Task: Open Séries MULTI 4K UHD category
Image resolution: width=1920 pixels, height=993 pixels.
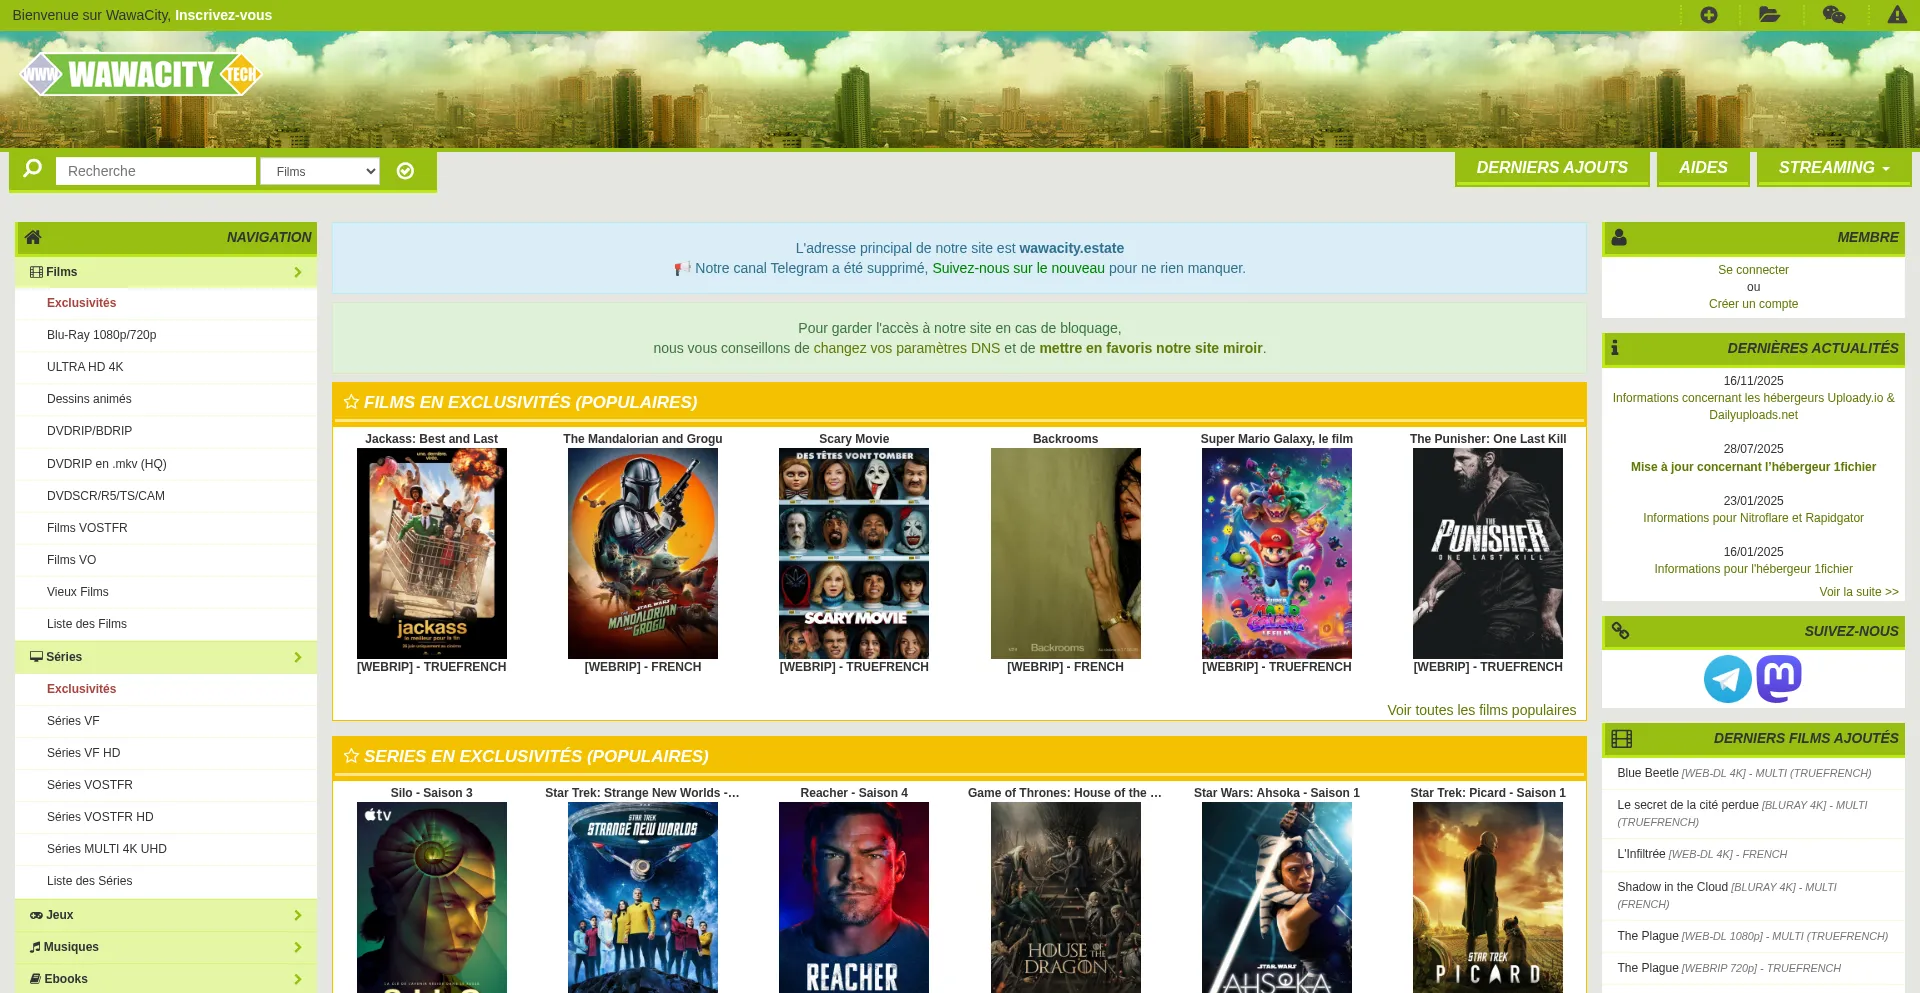Action: pyautogui.click(x=107, y=849)
